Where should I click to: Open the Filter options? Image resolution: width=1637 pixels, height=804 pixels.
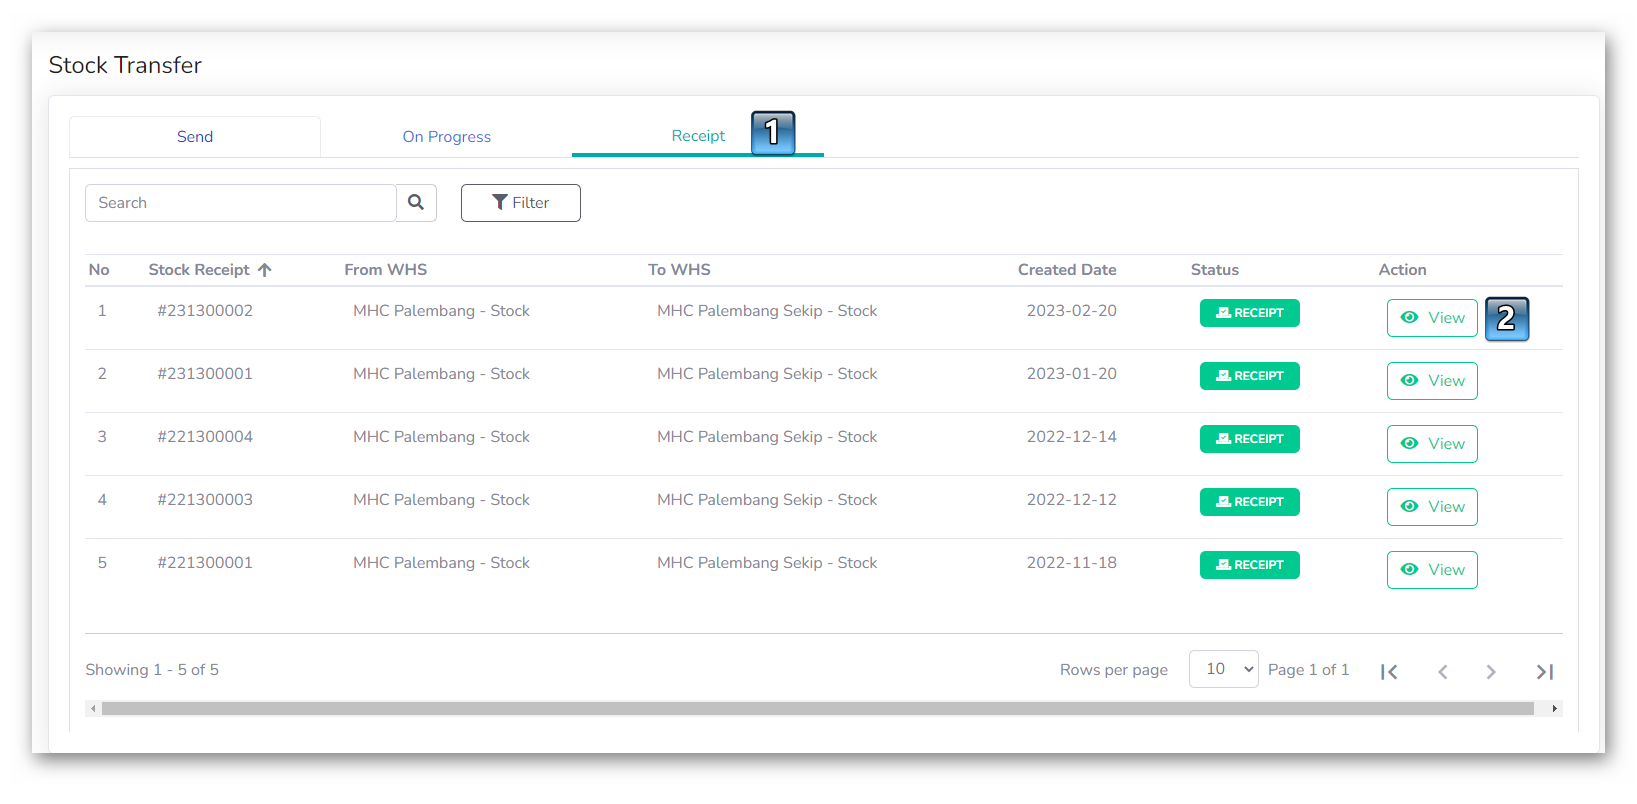(520, 203)
